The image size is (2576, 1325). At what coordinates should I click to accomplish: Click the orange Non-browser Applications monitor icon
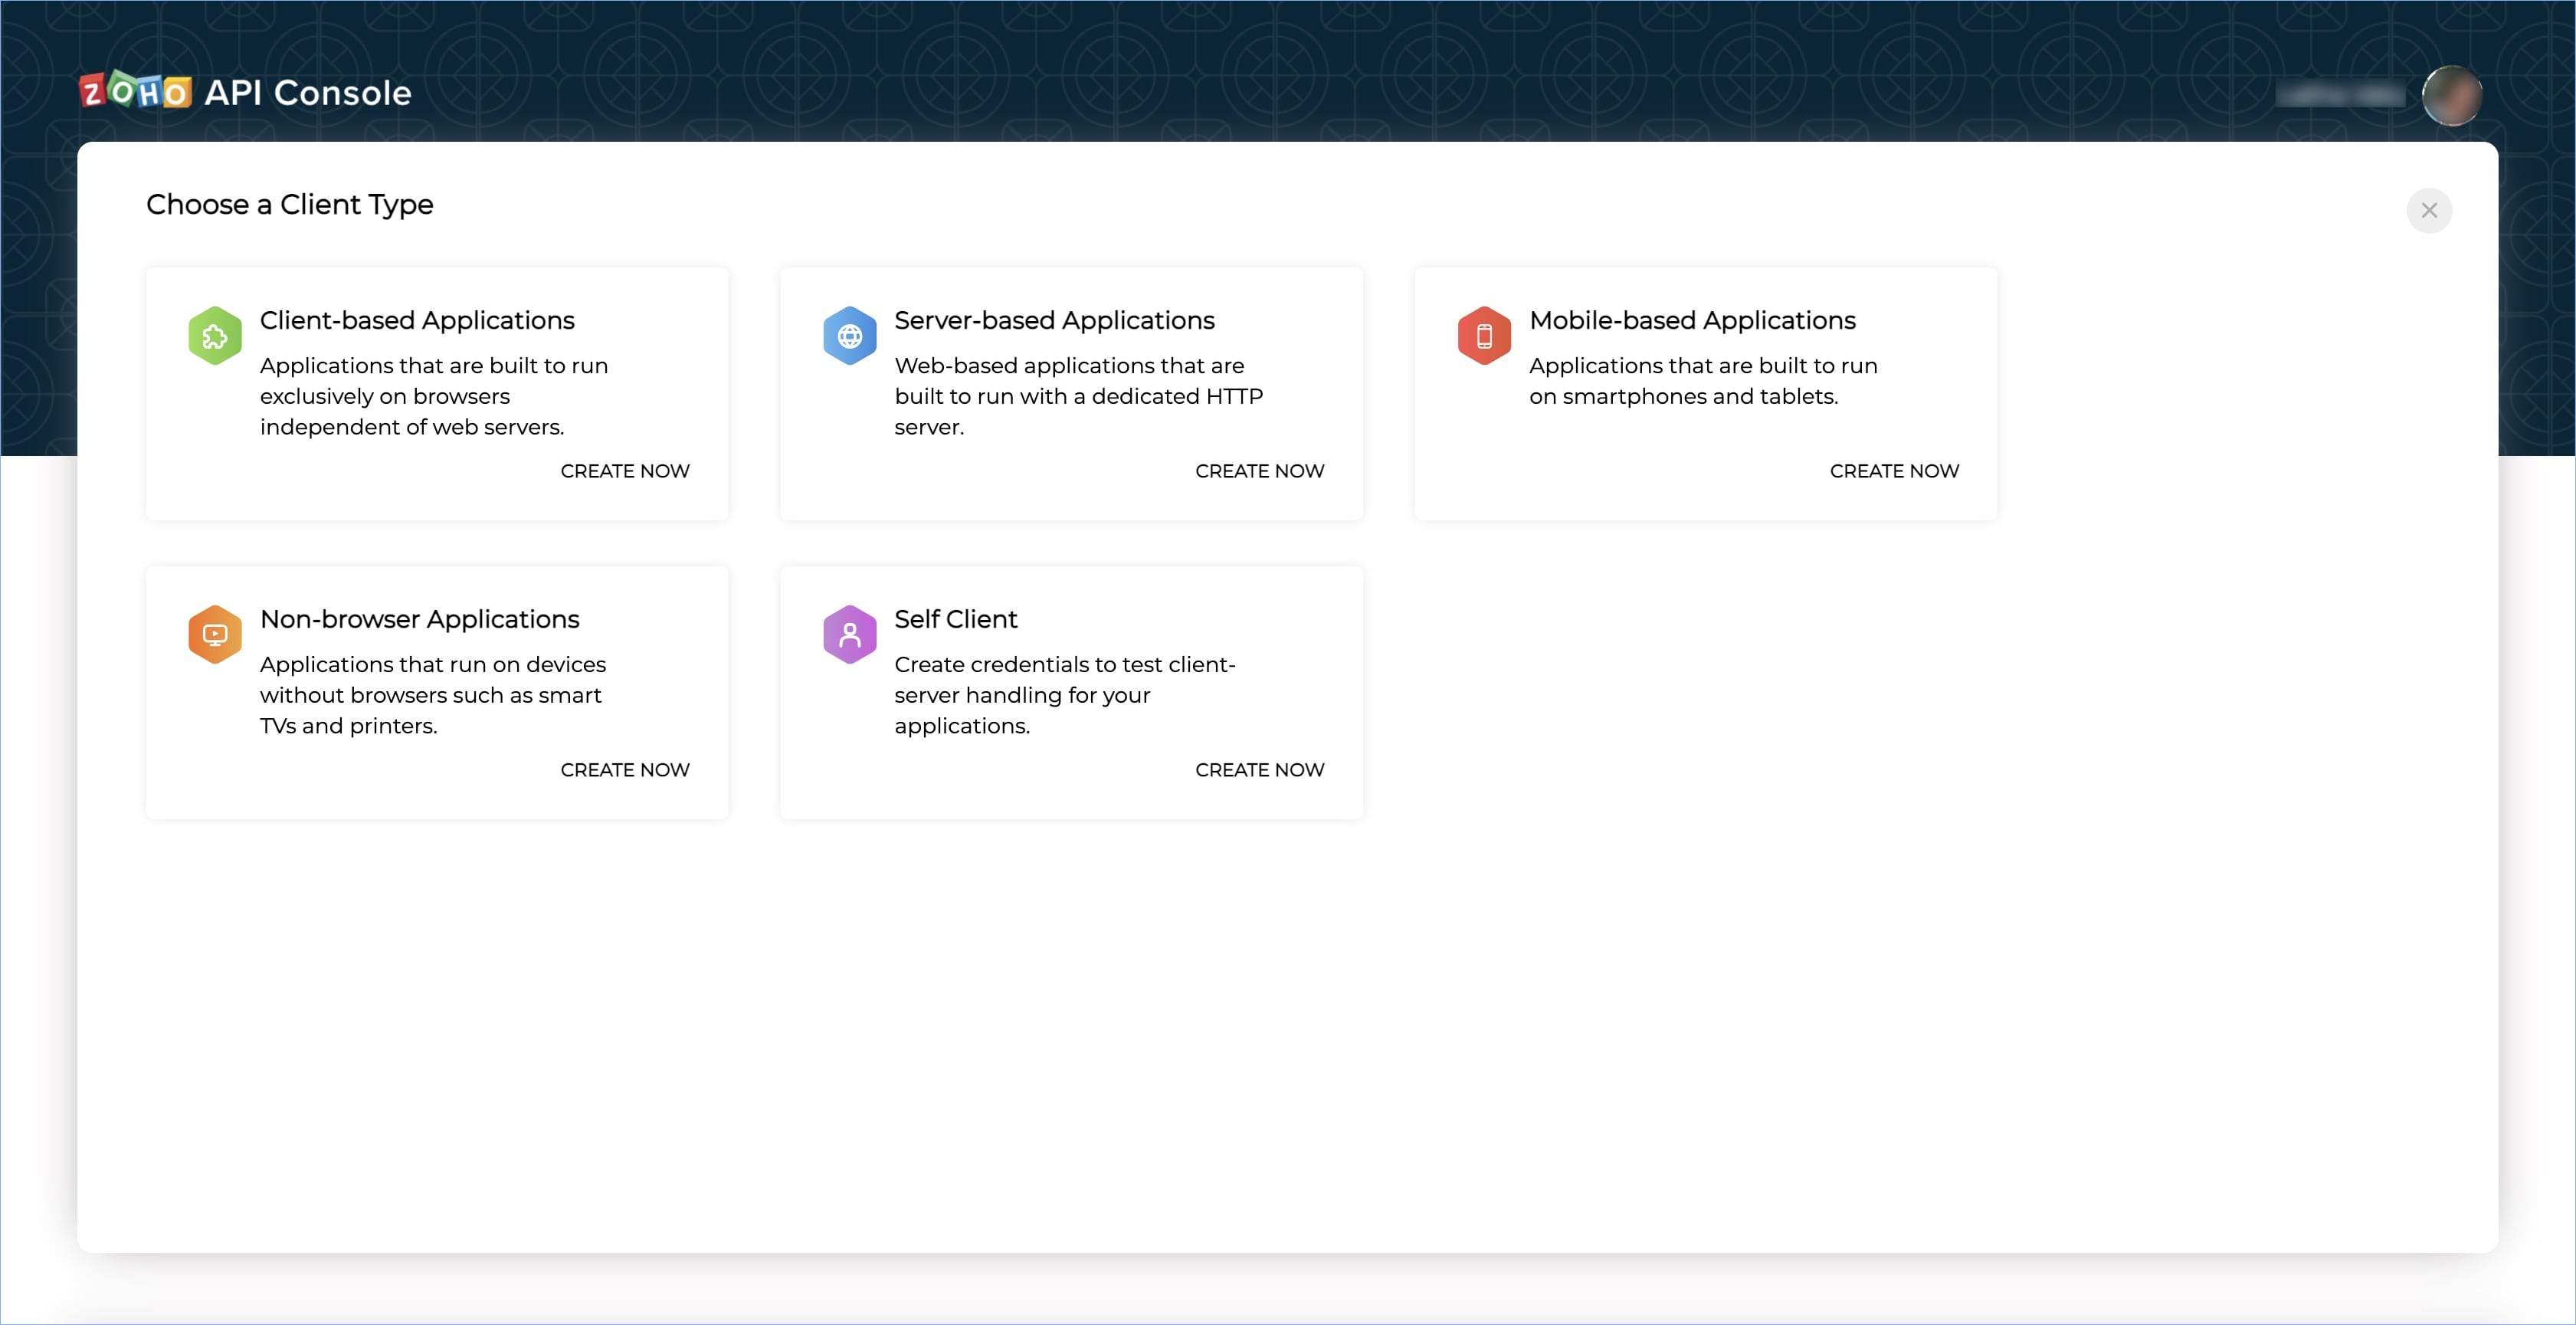tap(215, 634)
